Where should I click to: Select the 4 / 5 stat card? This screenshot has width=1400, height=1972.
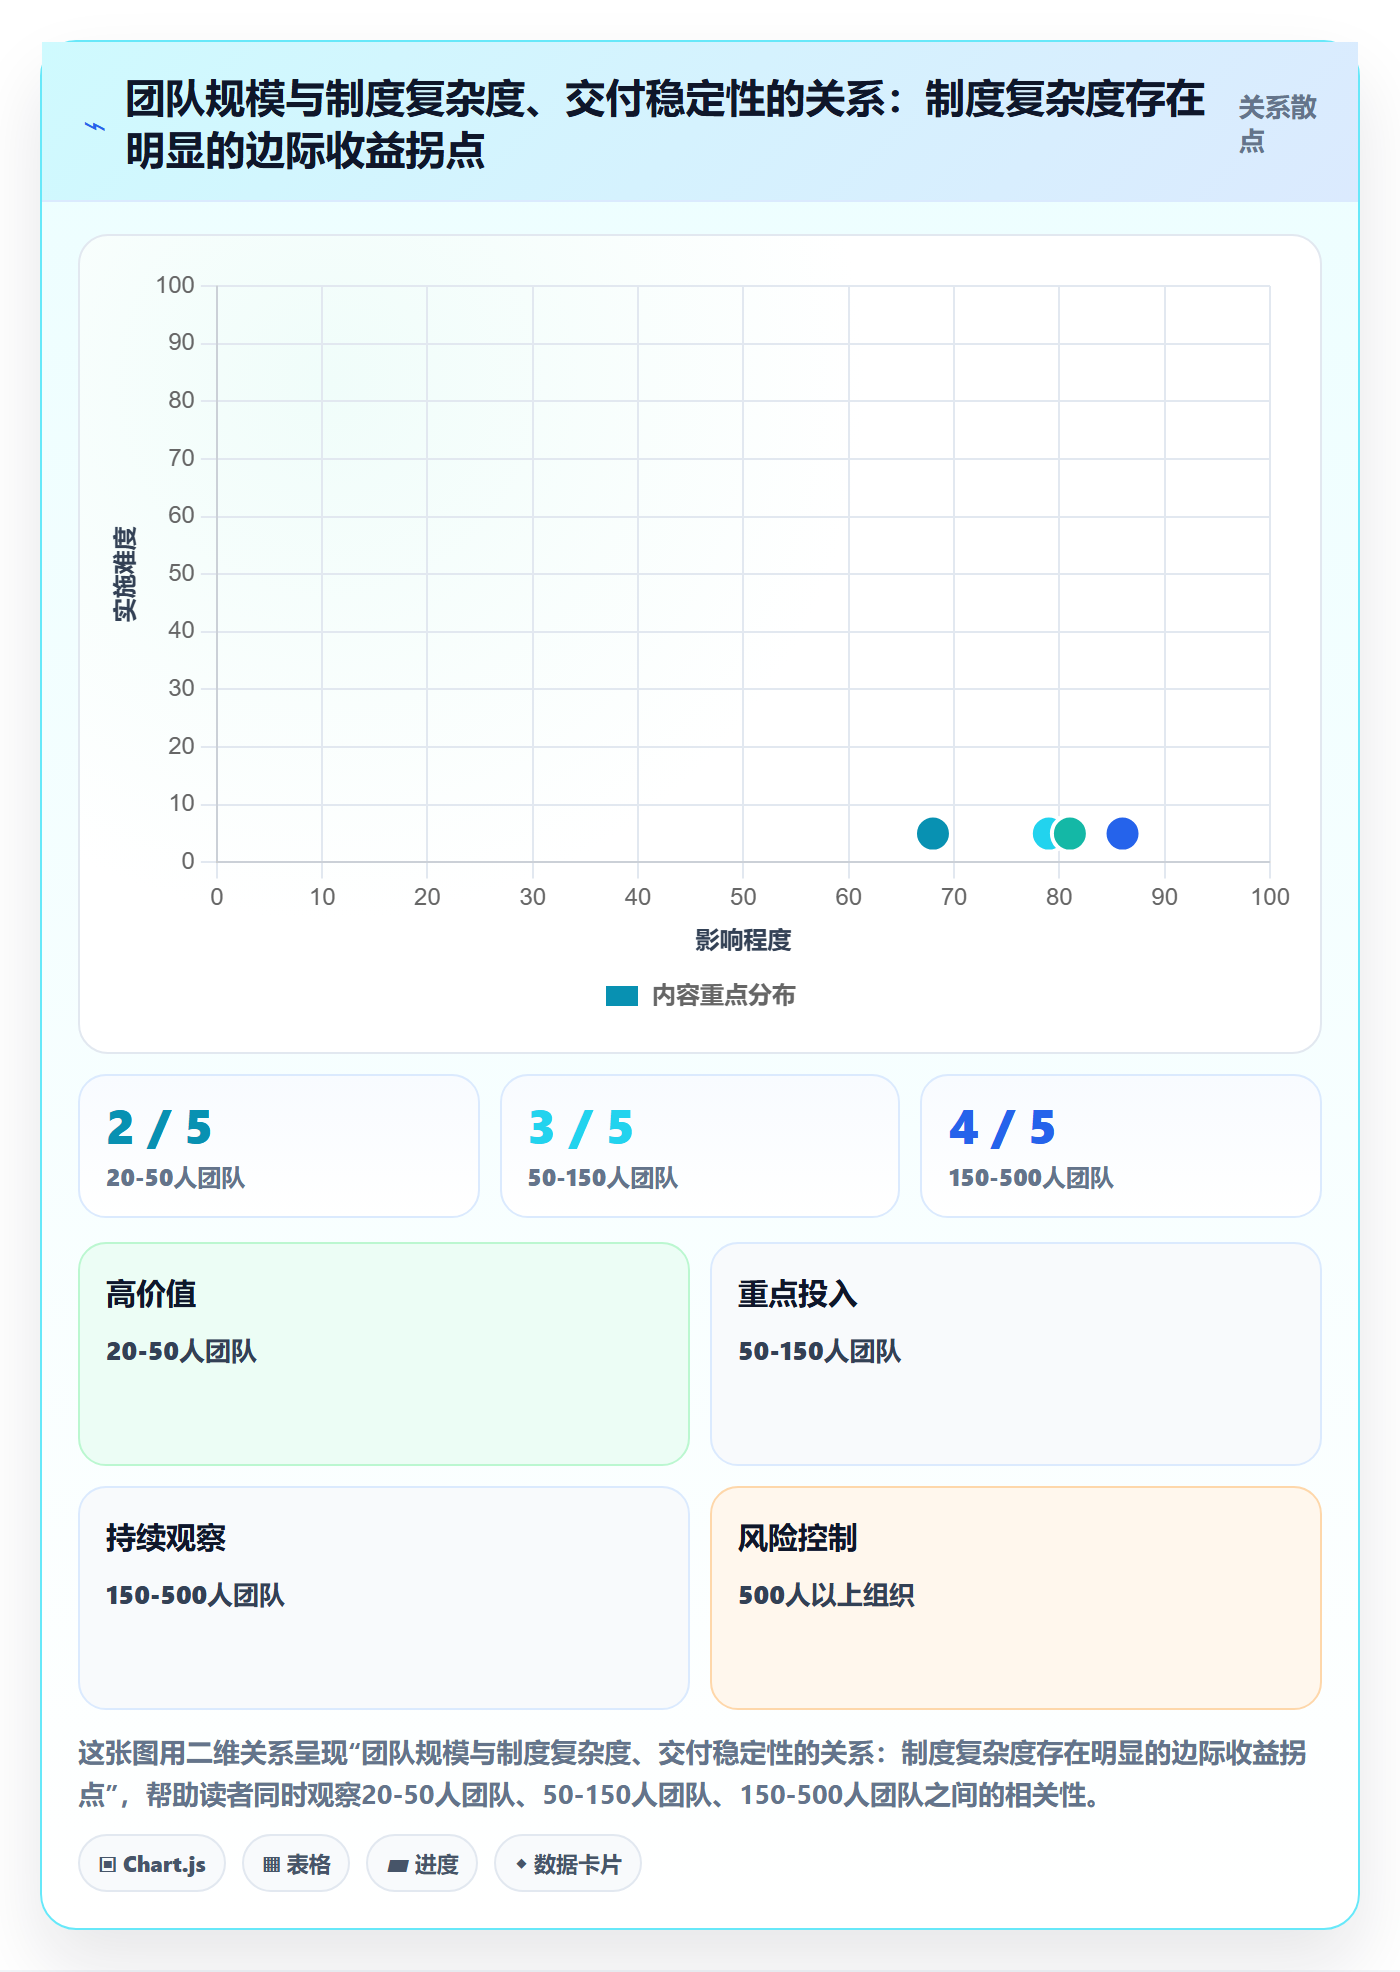[x=1121, y=1146]
